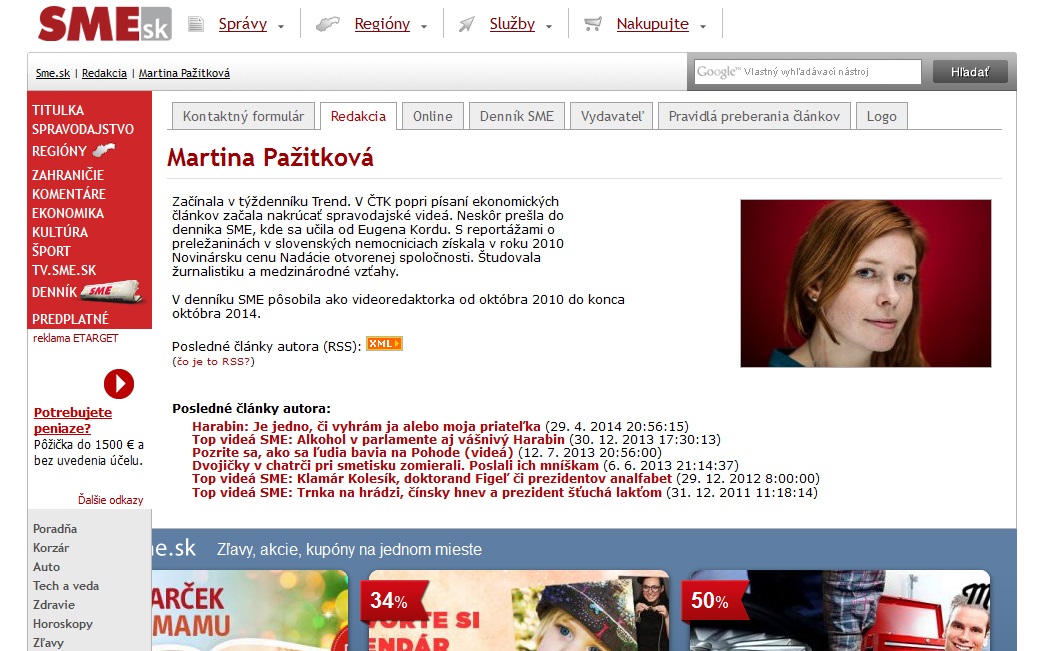Click the SME.sk logo
The width and height of the screenshot is (1039, 651).
coord(104,23)
